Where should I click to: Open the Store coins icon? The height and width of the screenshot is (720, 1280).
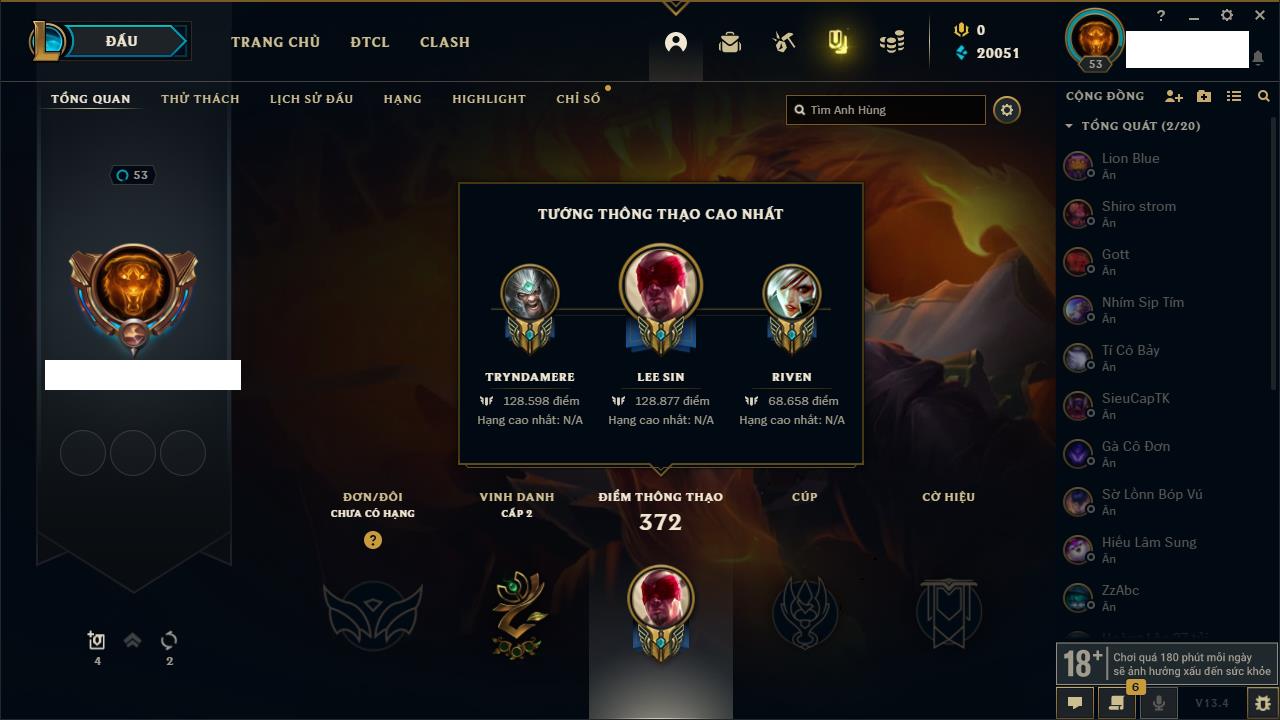pos(892,42)
